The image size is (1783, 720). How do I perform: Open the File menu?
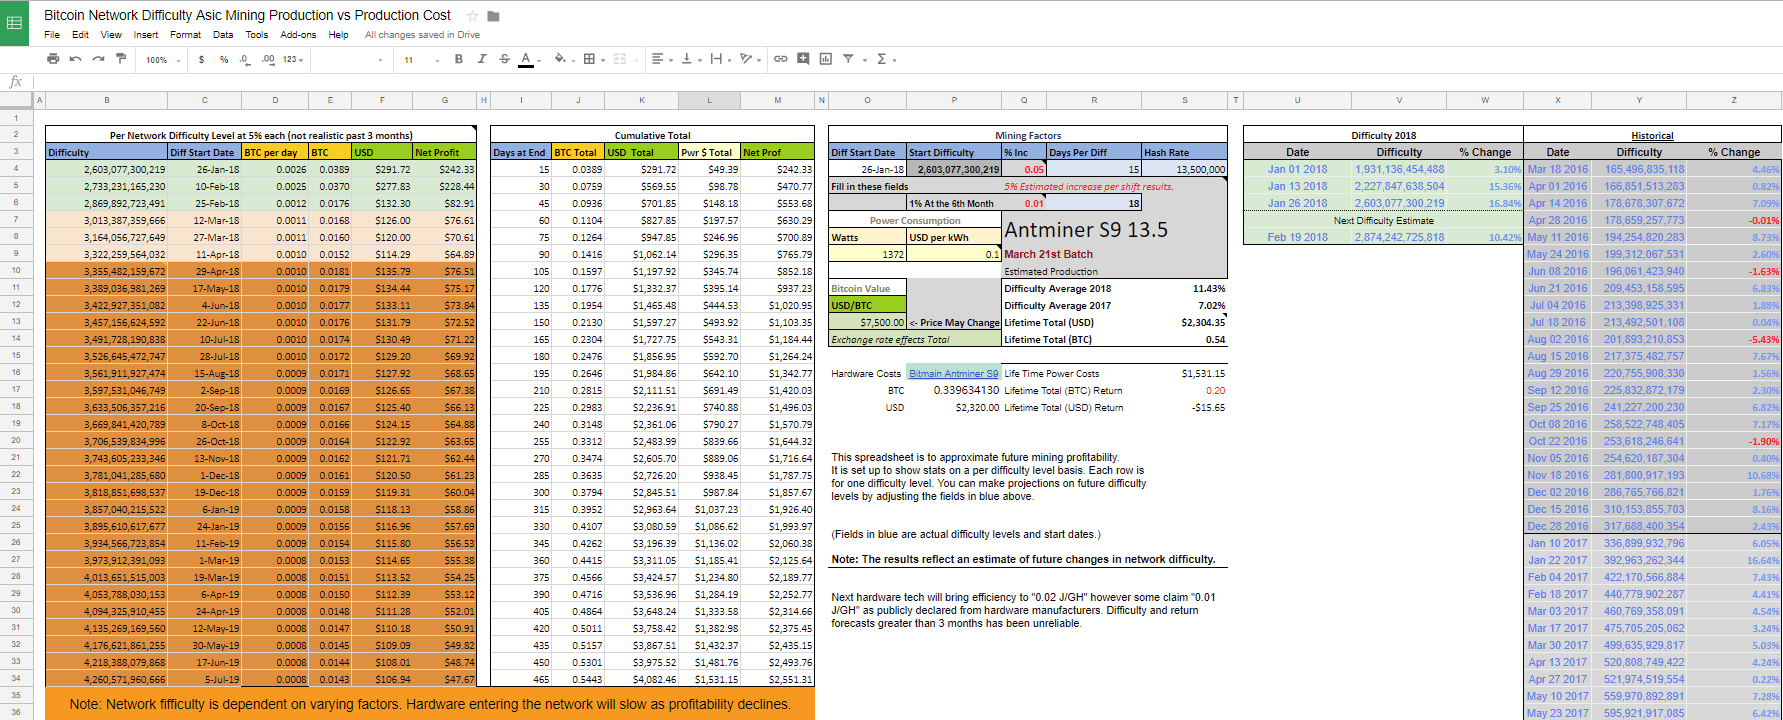[52, 35]
